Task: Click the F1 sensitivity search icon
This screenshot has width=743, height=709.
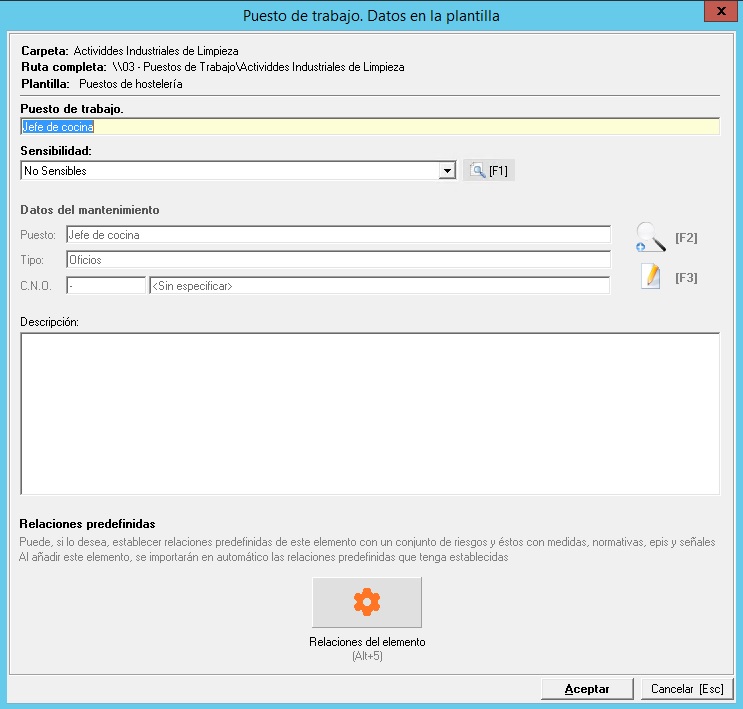Action: point(478,171)
